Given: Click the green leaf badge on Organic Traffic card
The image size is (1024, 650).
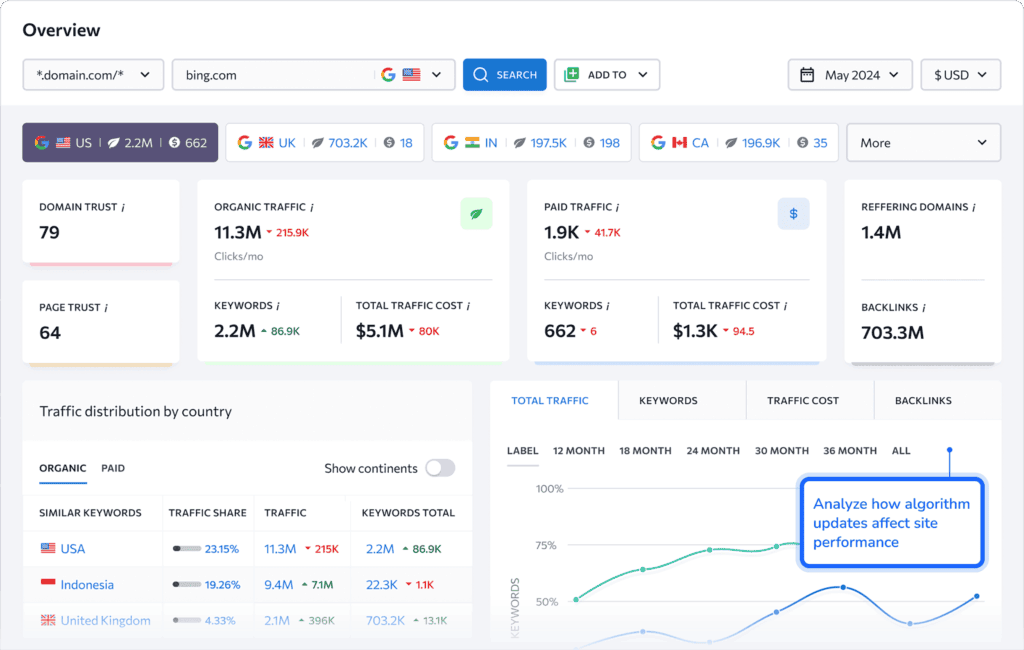Looking at the screenshot, I should [x=476, y=213].
